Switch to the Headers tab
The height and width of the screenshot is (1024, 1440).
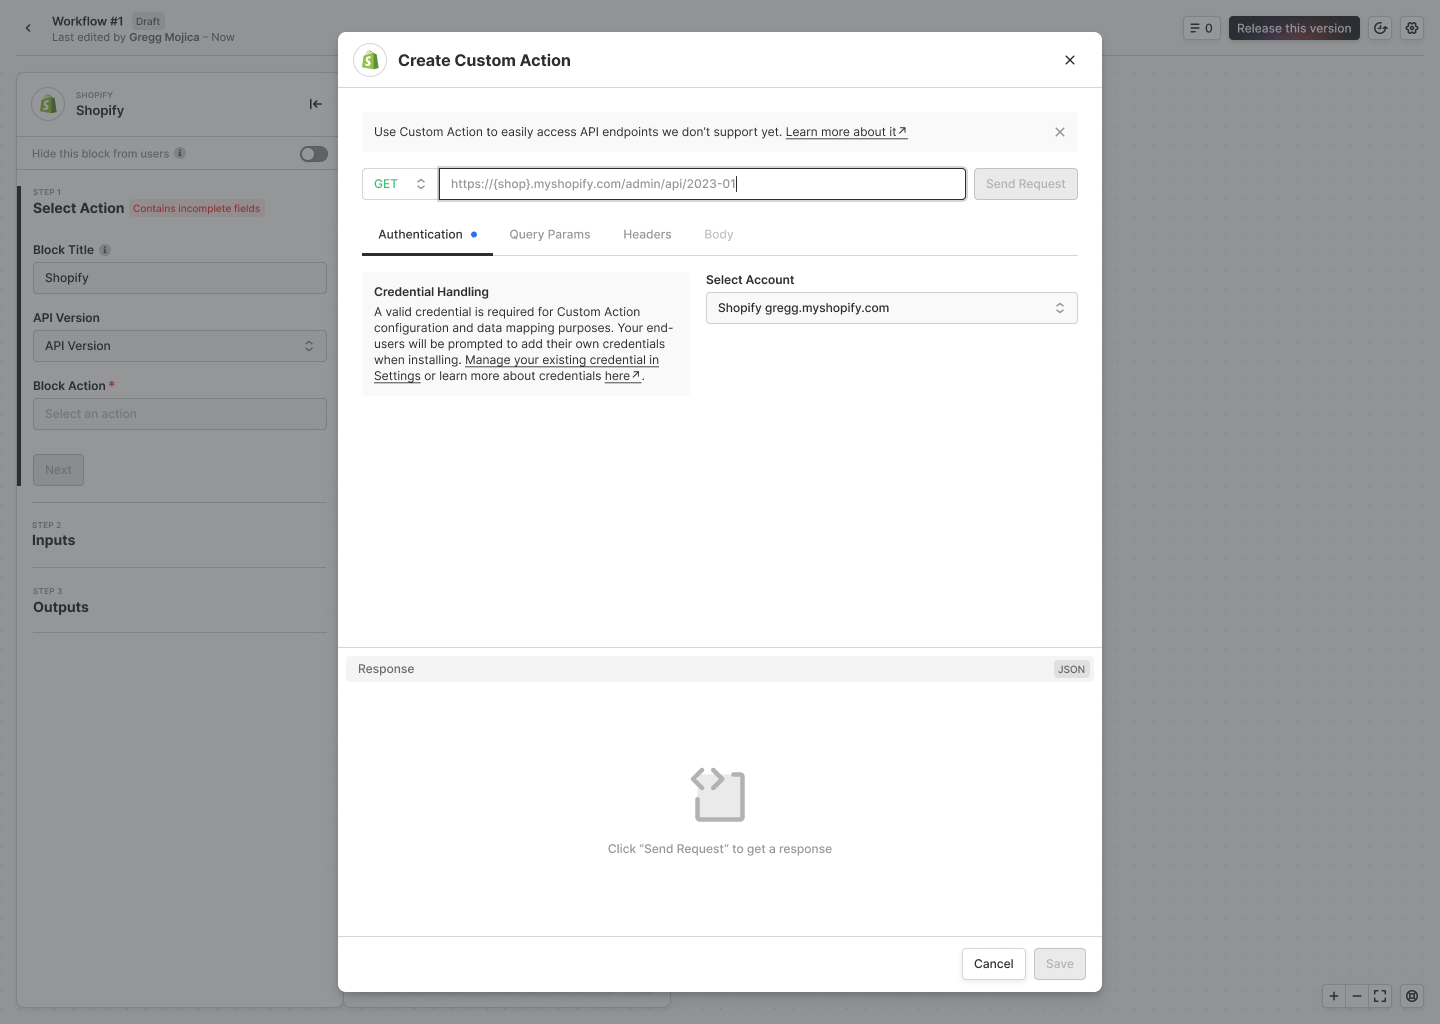click(647, 235)
